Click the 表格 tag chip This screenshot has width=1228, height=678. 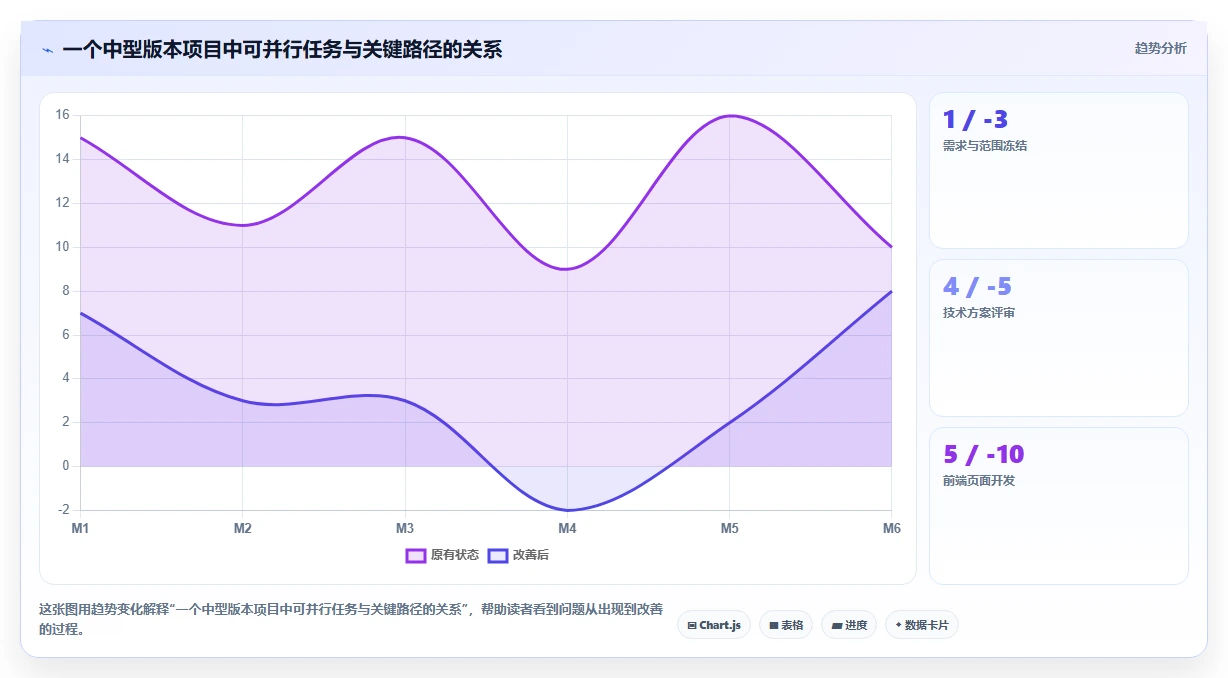tap(786, 625)
